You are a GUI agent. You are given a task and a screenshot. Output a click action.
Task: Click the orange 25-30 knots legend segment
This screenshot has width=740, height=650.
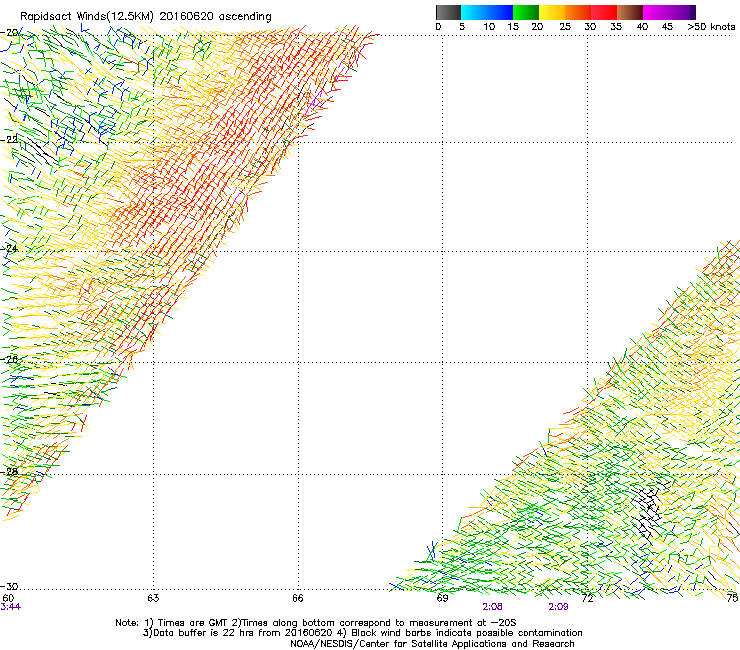point(578,12)
